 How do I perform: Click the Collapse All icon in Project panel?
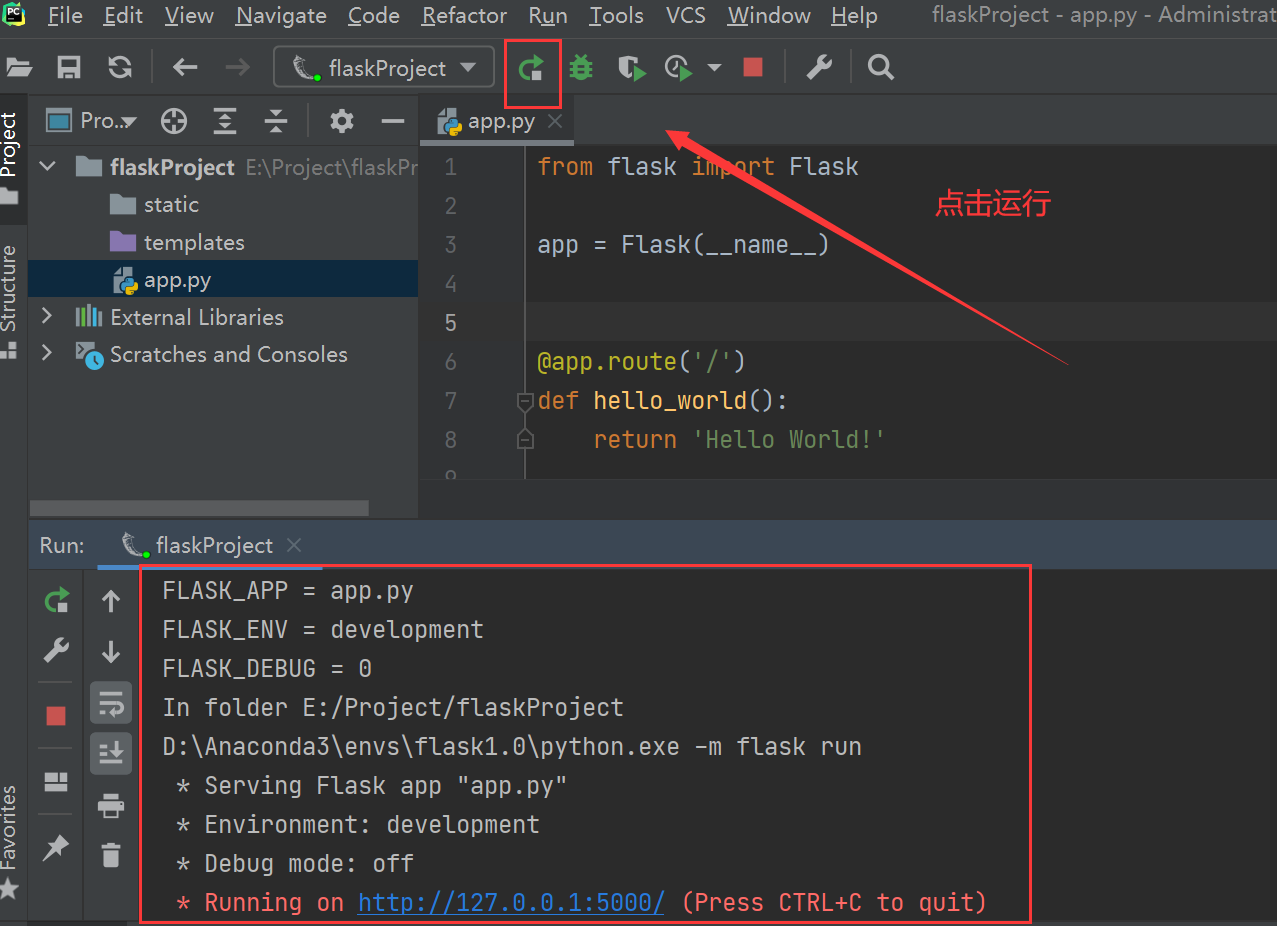[276, 121]
